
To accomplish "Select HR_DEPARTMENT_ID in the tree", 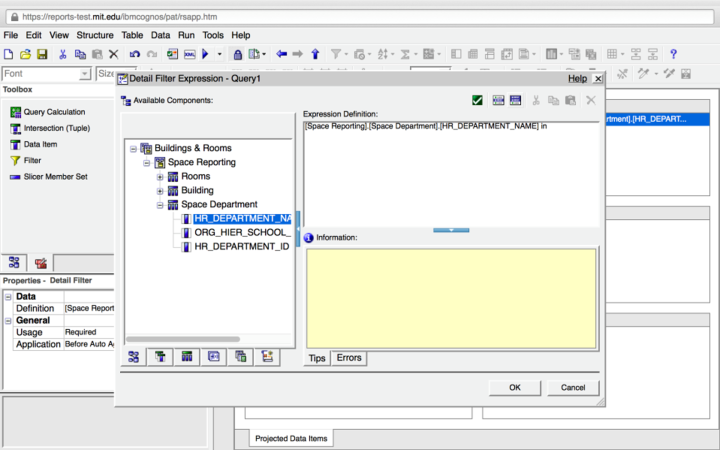I will pos(241,245).
